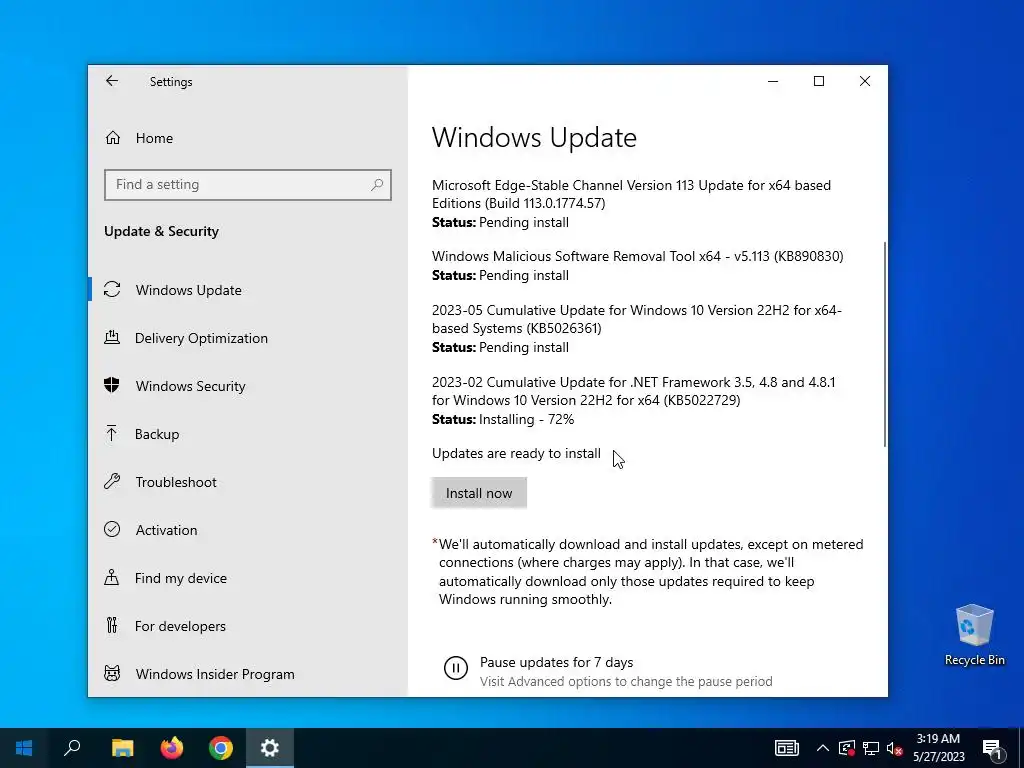Click the search magnifier in Find a setting
1024x768 pixels.
coord(377,185)
